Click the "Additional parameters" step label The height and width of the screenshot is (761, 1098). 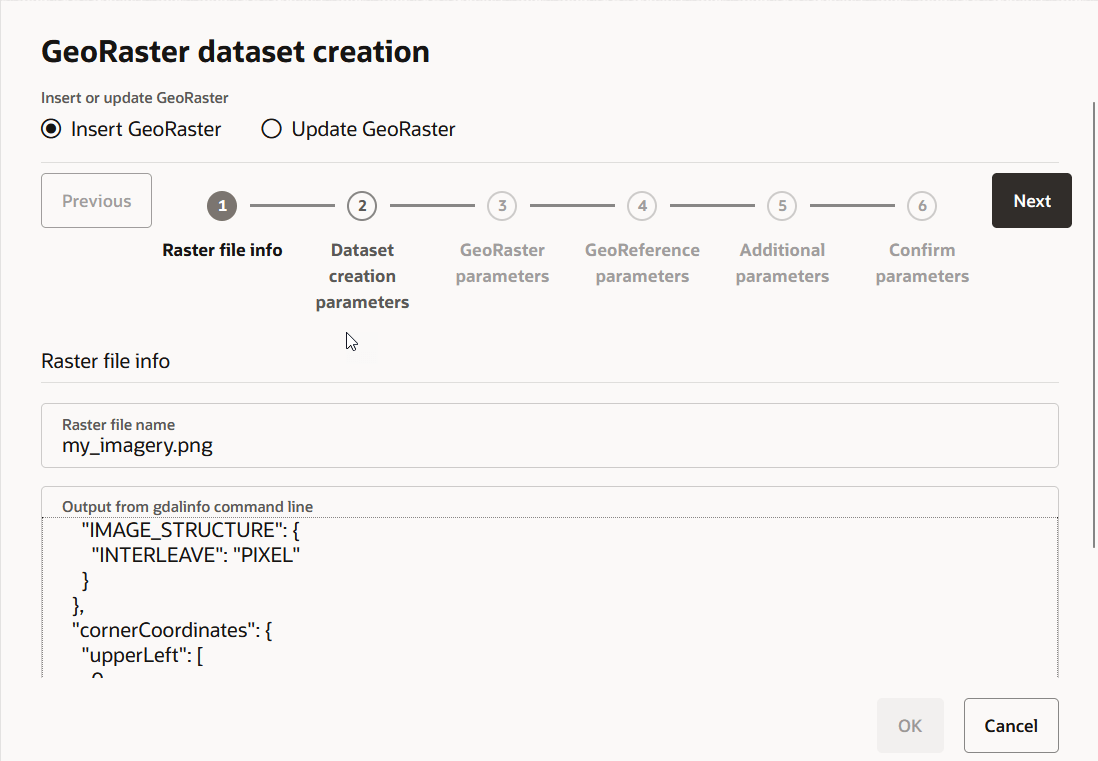pos(782,263)
